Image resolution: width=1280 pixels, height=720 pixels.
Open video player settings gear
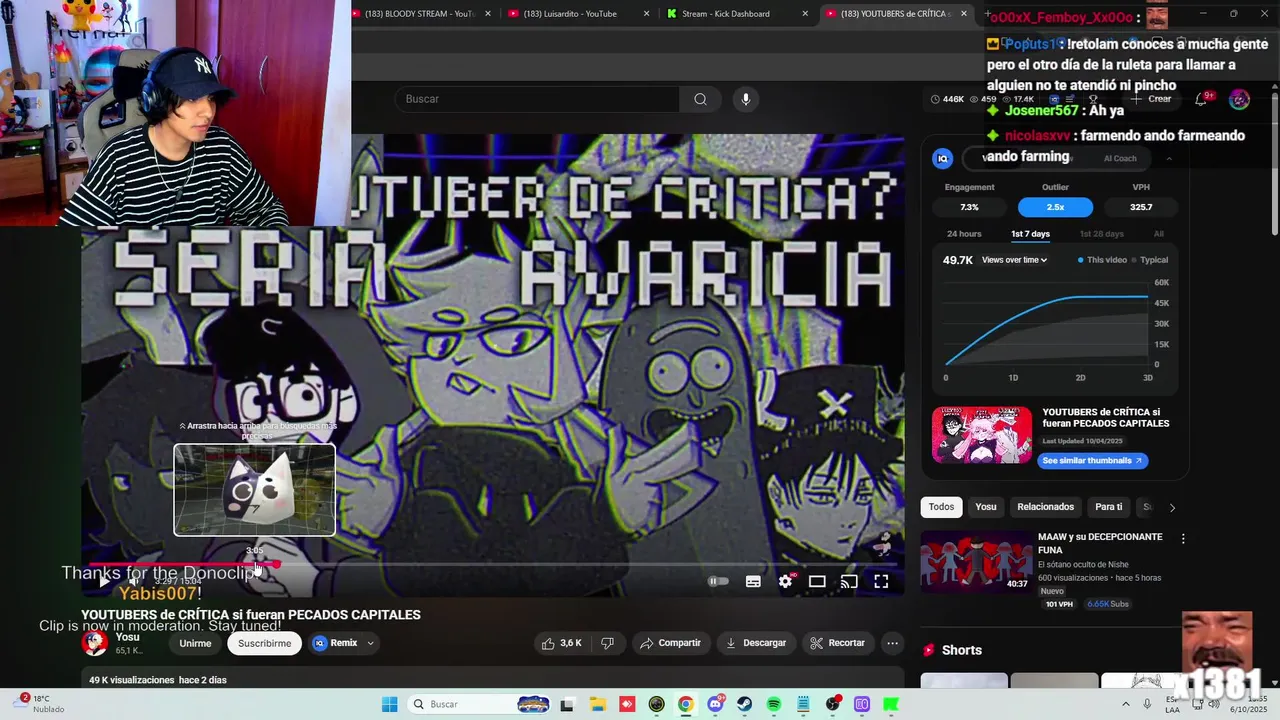786,581
